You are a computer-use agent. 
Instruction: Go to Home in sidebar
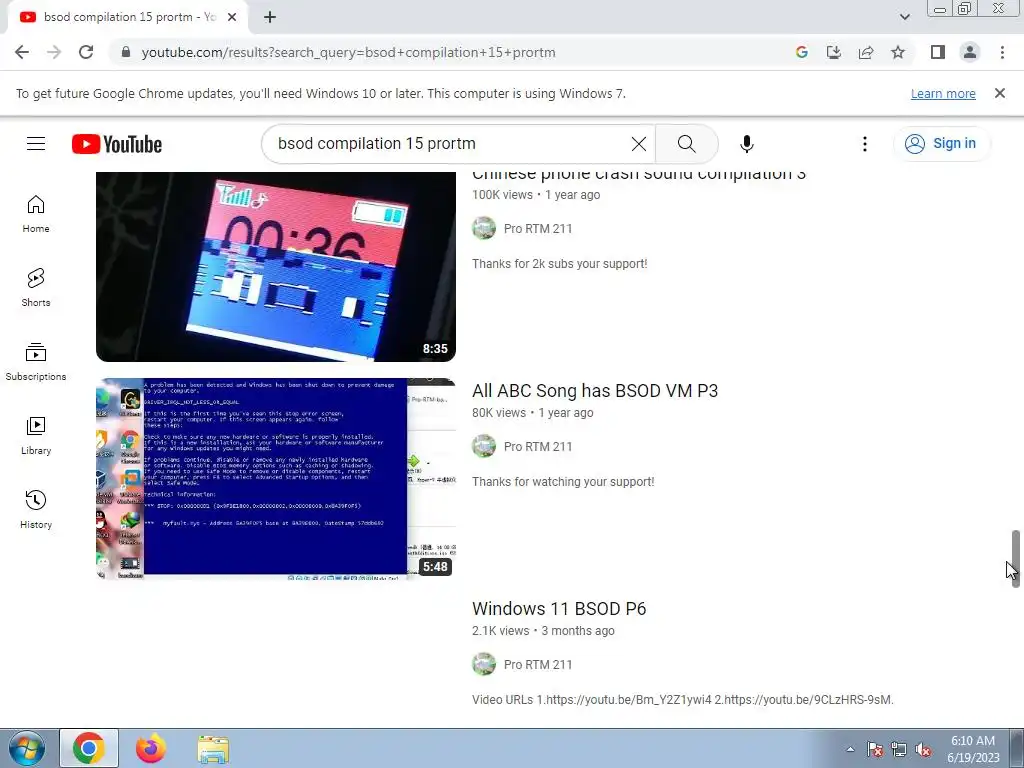36,214
